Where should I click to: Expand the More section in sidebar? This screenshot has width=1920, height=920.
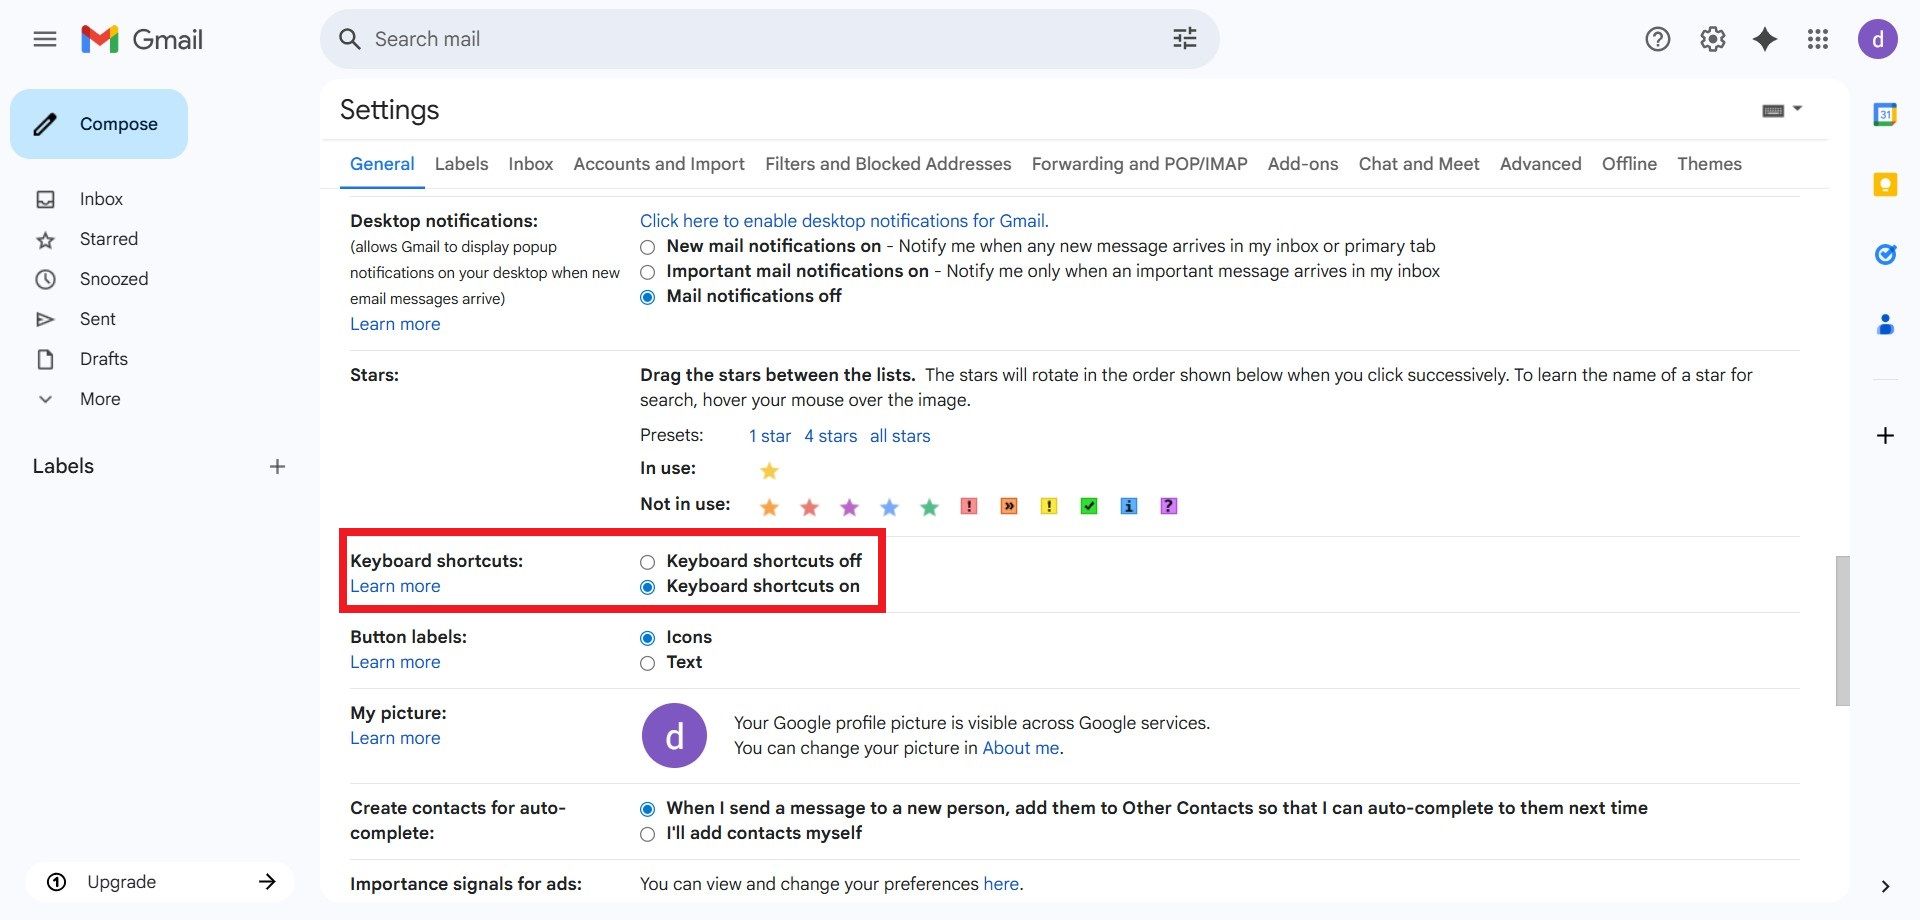point(99,399)
